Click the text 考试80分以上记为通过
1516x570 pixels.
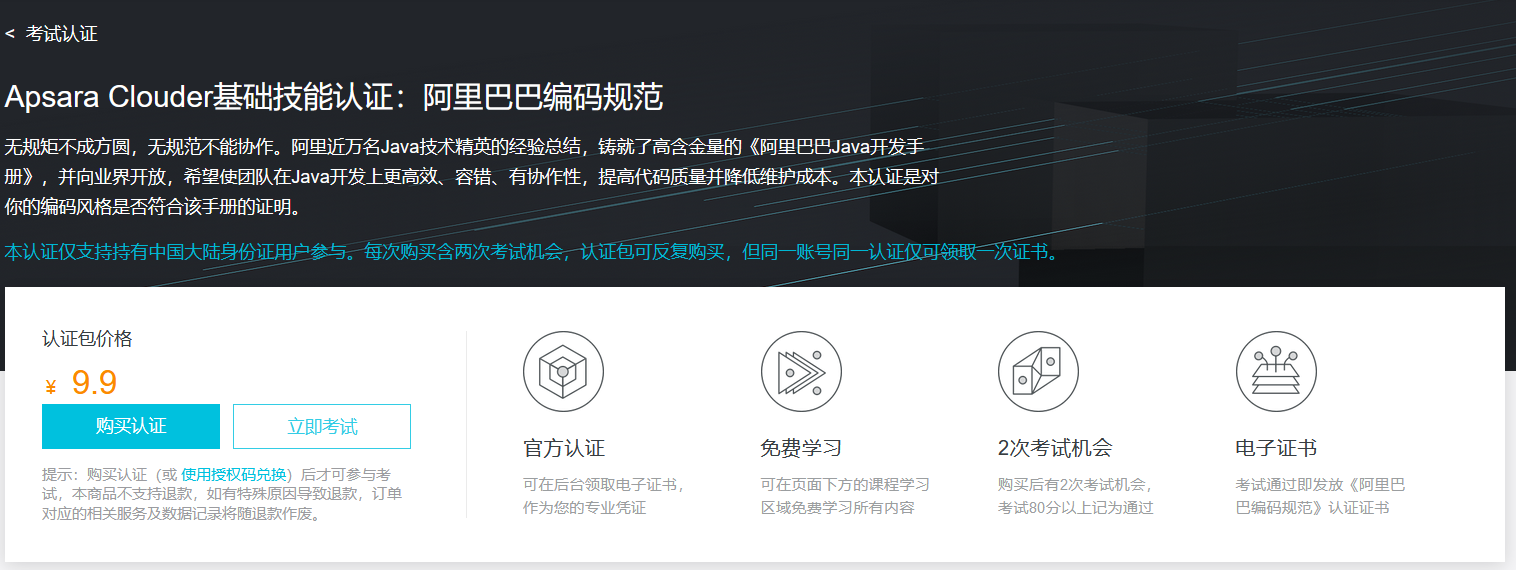click(1075, 507)
